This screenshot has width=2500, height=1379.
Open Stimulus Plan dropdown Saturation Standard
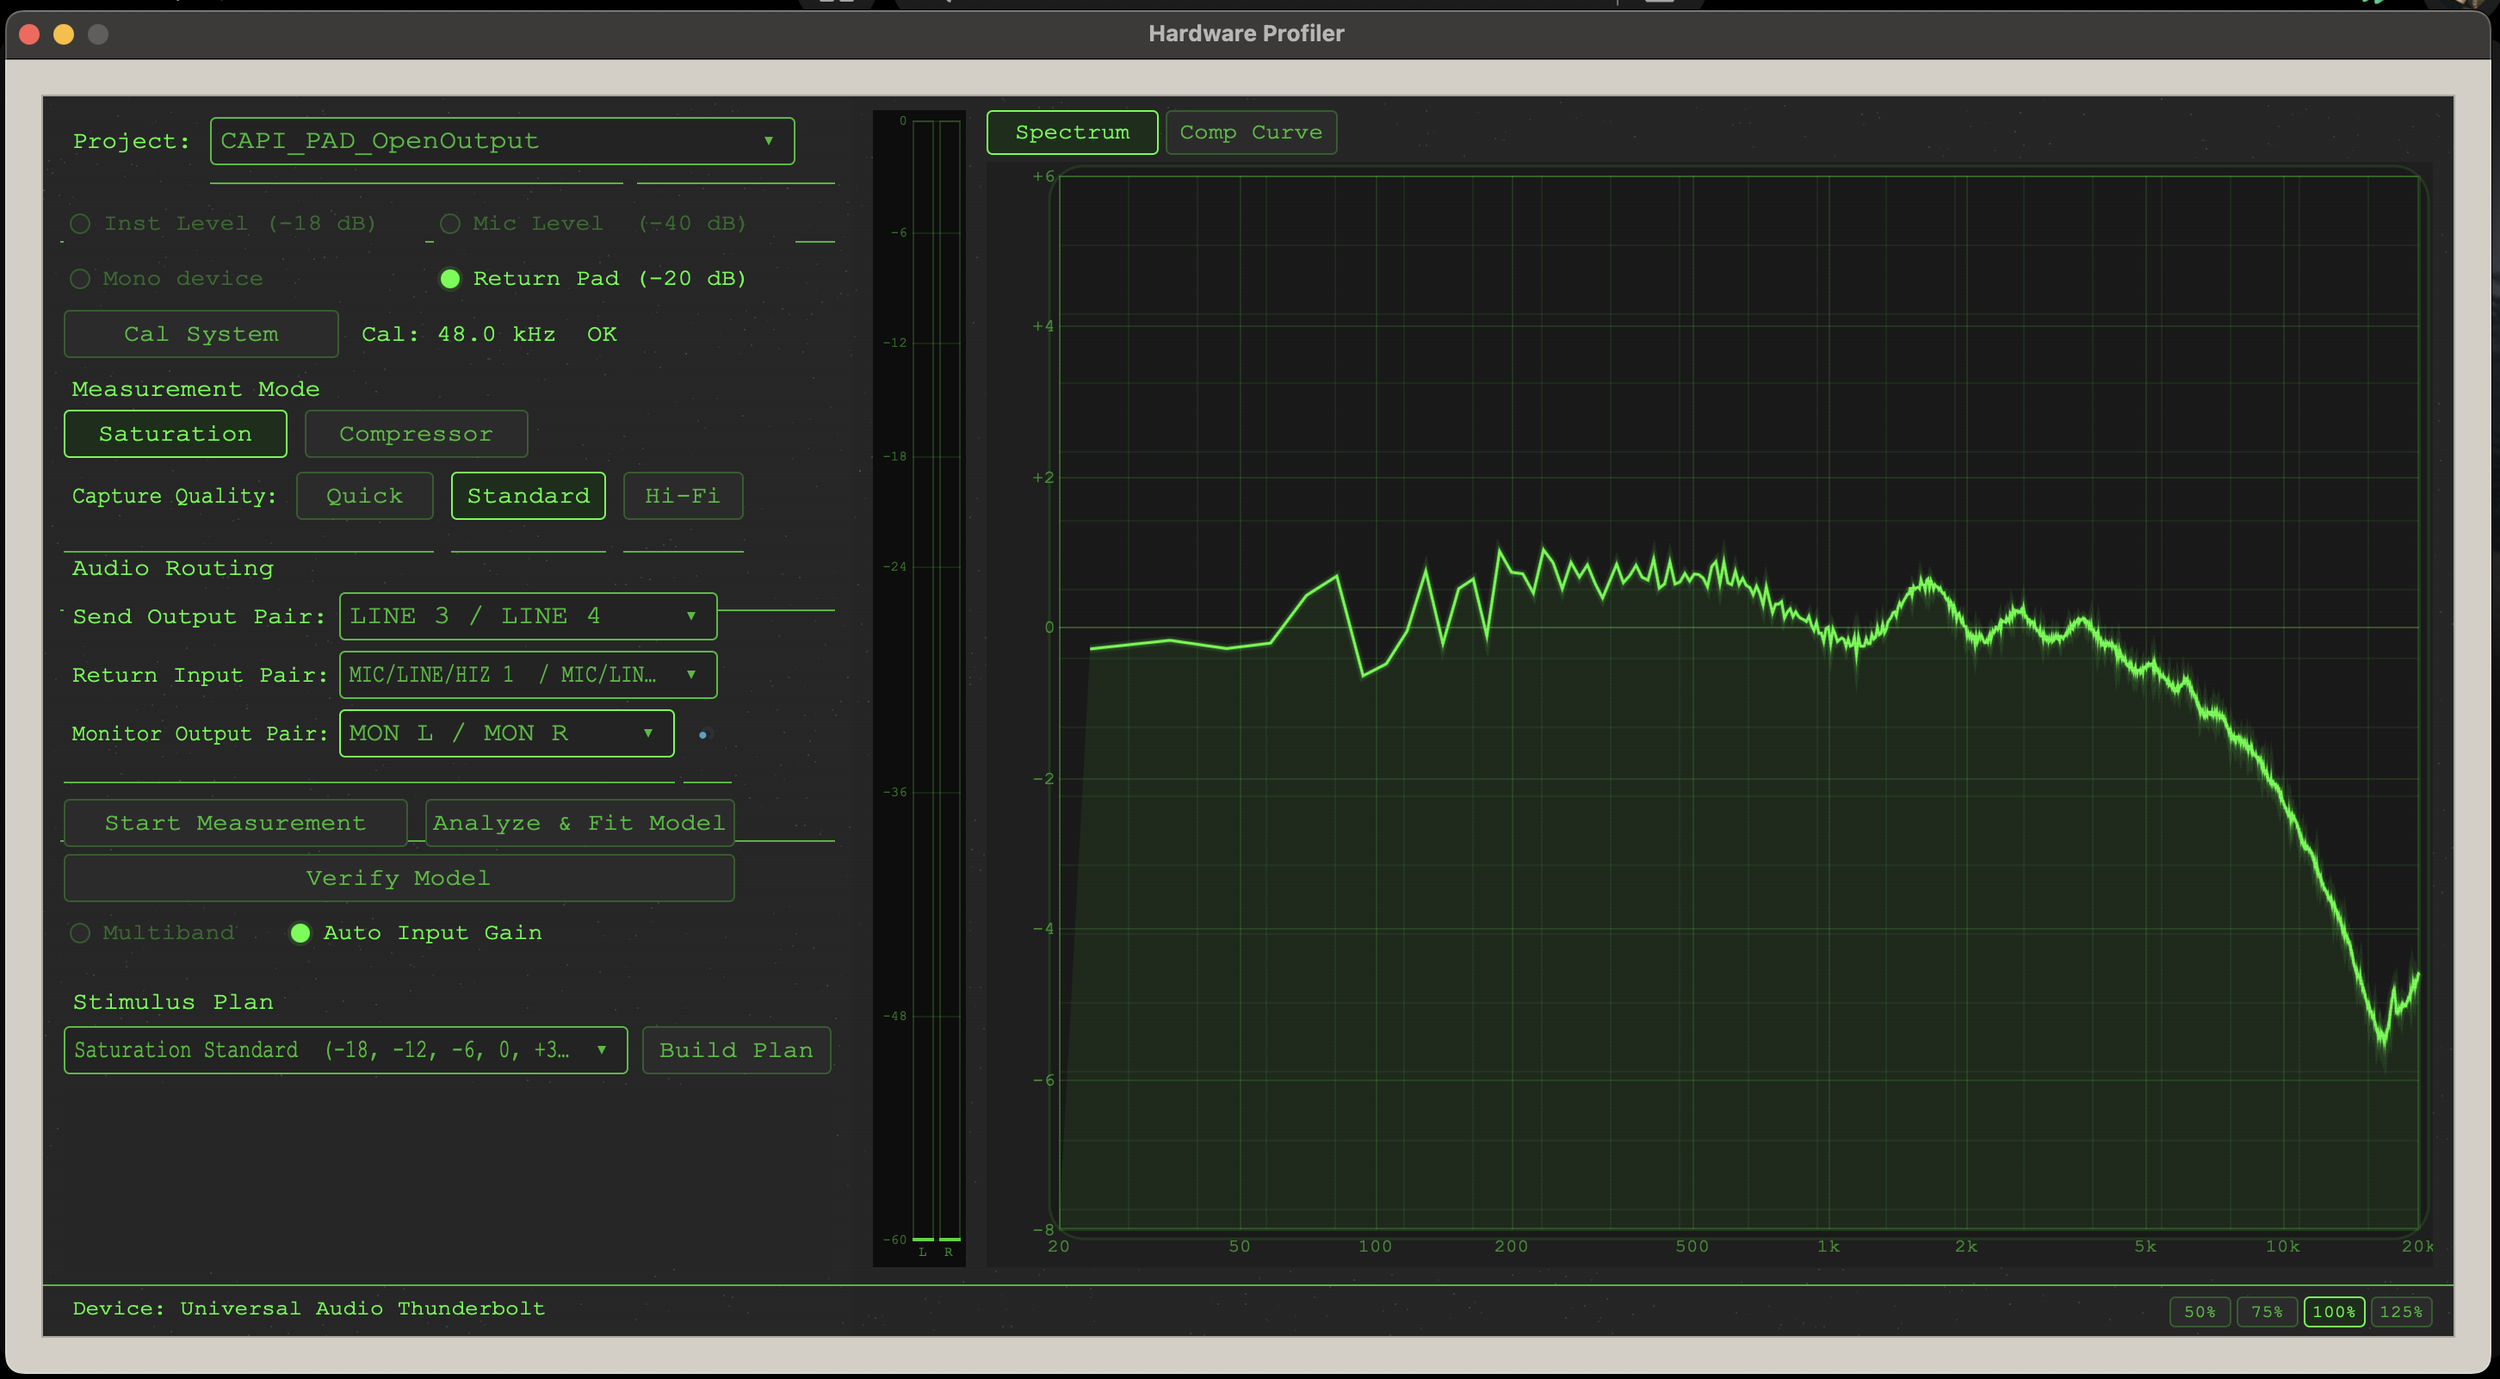click(x=346, y=1050)
